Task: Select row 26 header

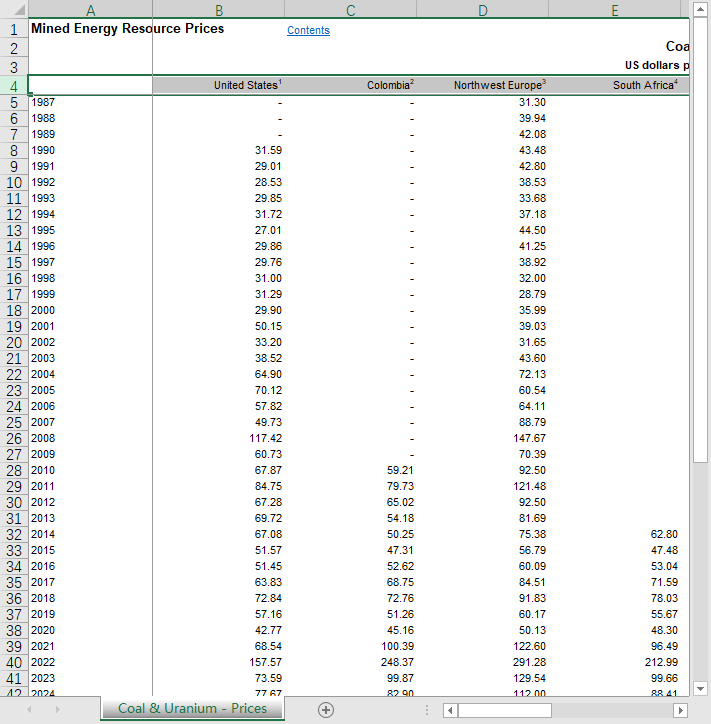Action: (x=14, y=438)
